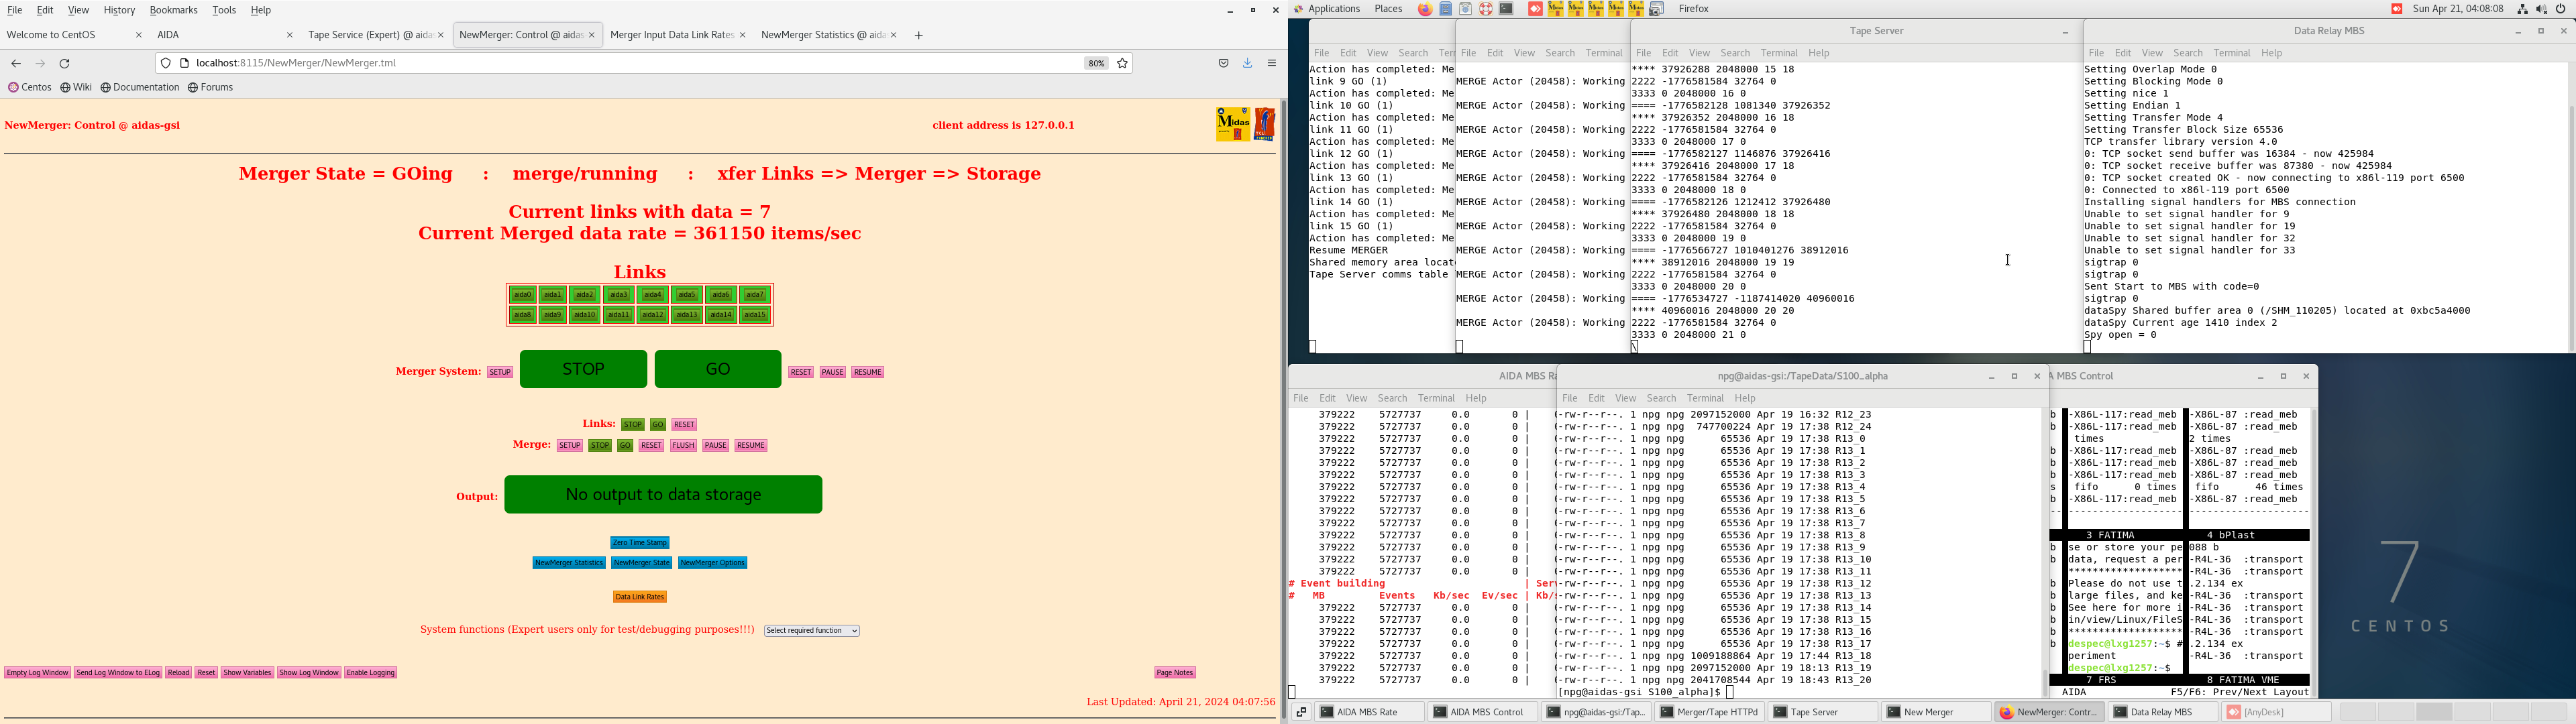Click the AnyDesk icon in top panel
Viewport: 2576px width, 724px height.
(1535, 9)
